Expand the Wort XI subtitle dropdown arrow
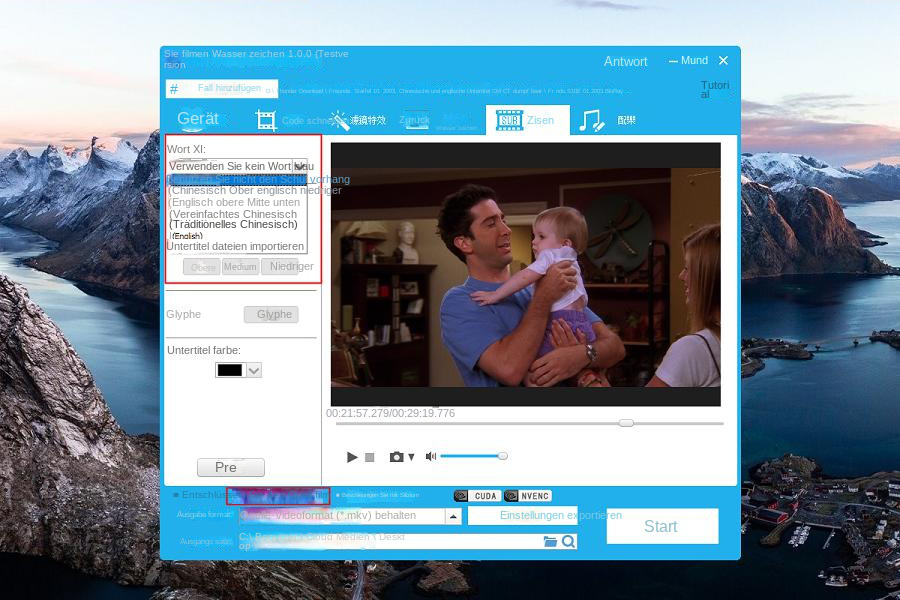 coord(300,166)
